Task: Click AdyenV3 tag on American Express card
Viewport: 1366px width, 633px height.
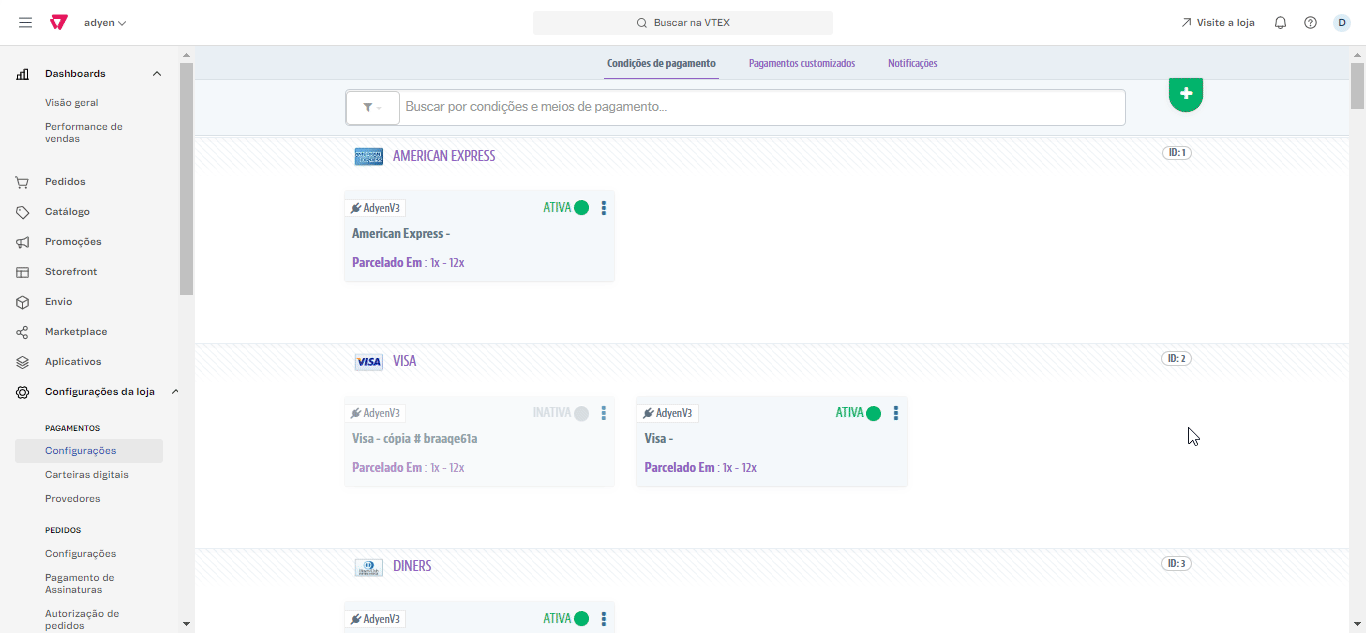Action: point(376,208)
